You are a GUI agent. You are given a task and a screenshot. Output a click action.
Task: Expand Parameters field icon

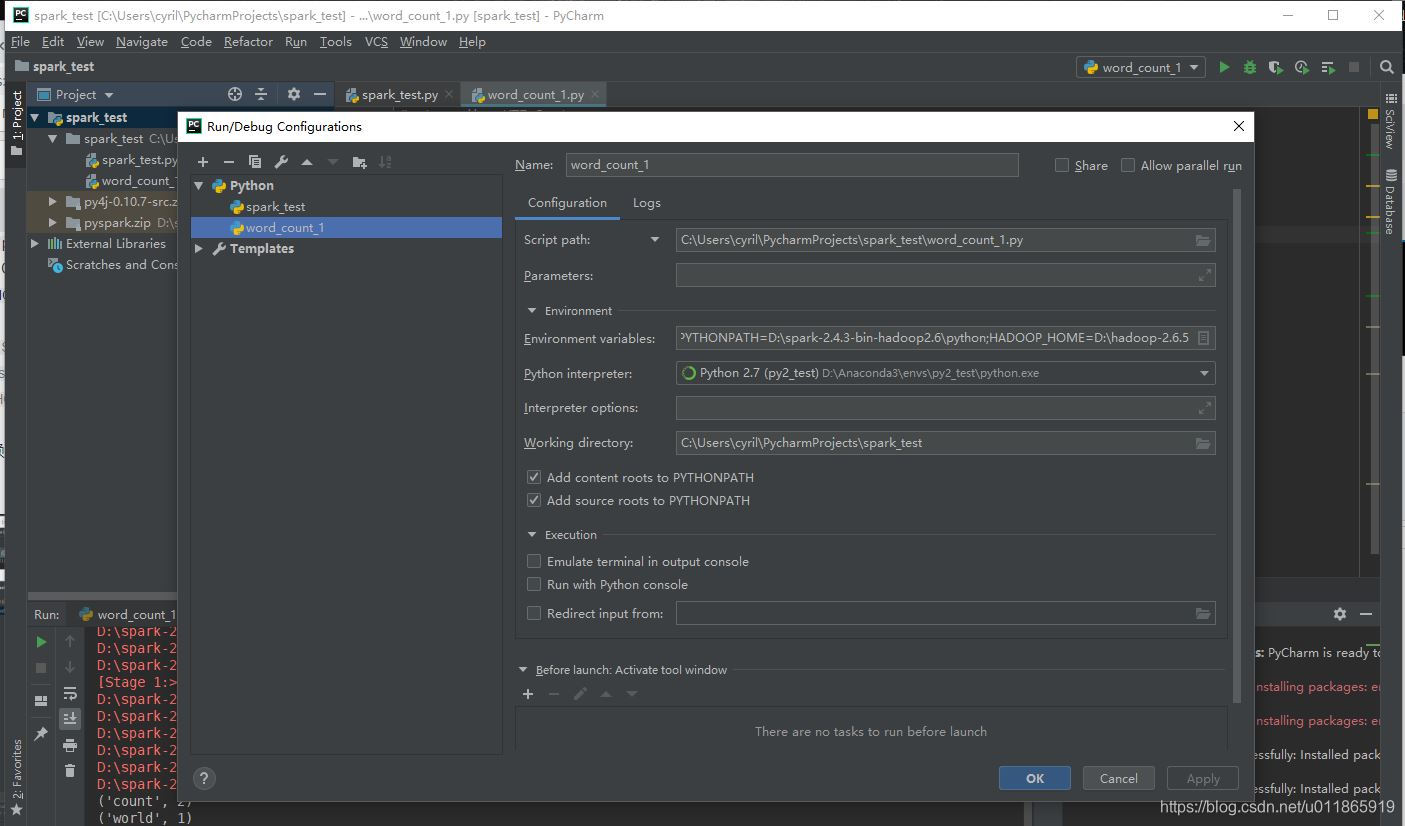pos(1205,275)
